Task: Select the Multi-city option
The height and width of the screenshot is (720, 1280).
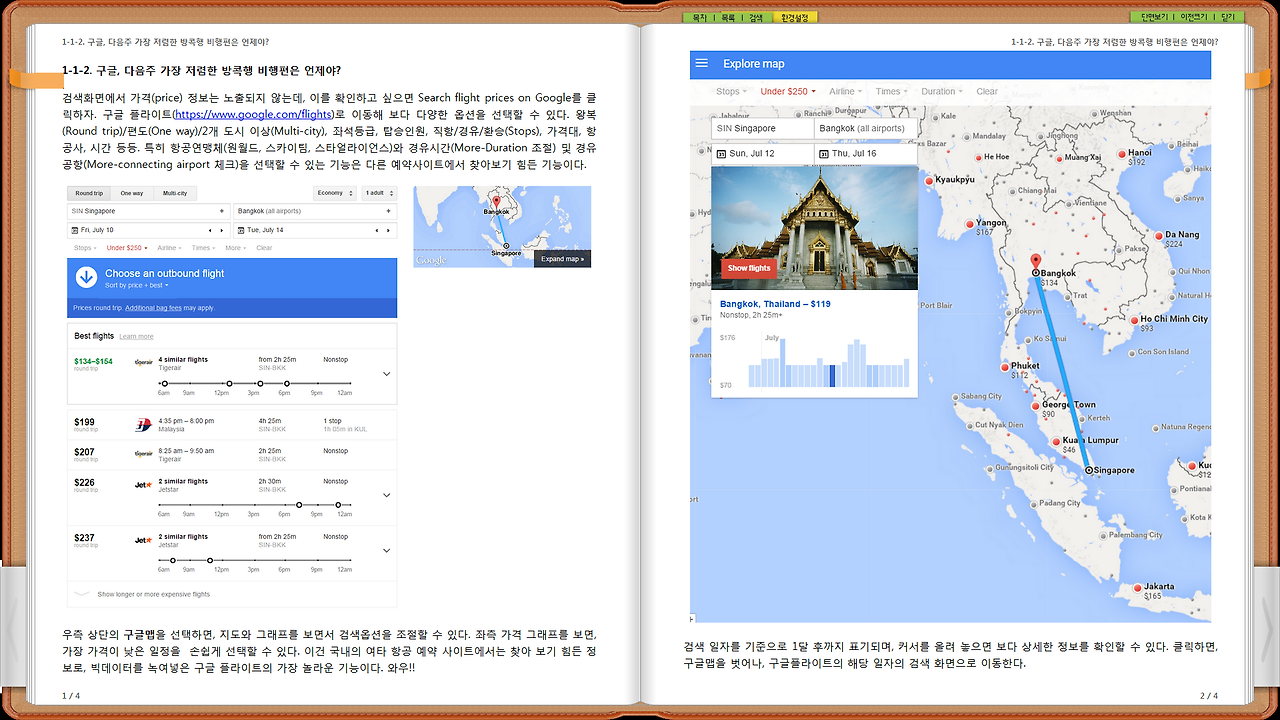Action: (174, 193)
